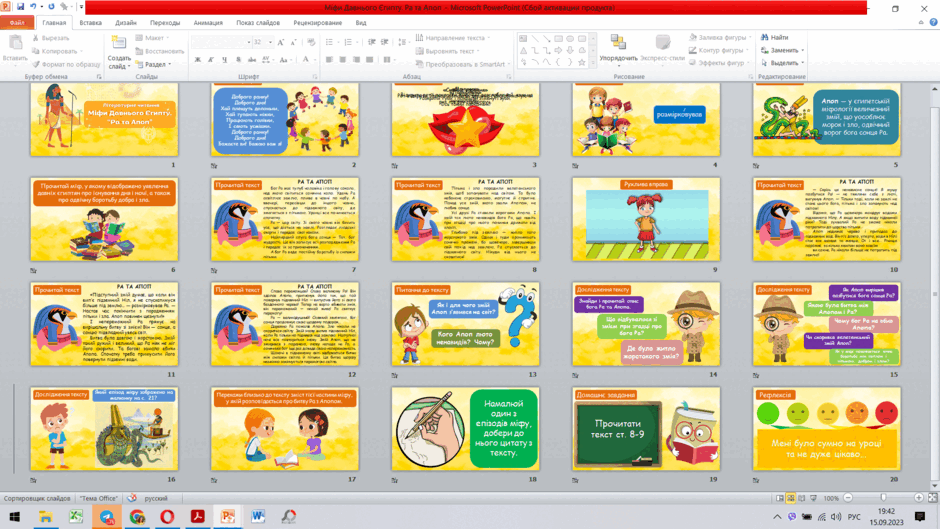
Task: Click русский language in status bar
Action: coord(156,498)
